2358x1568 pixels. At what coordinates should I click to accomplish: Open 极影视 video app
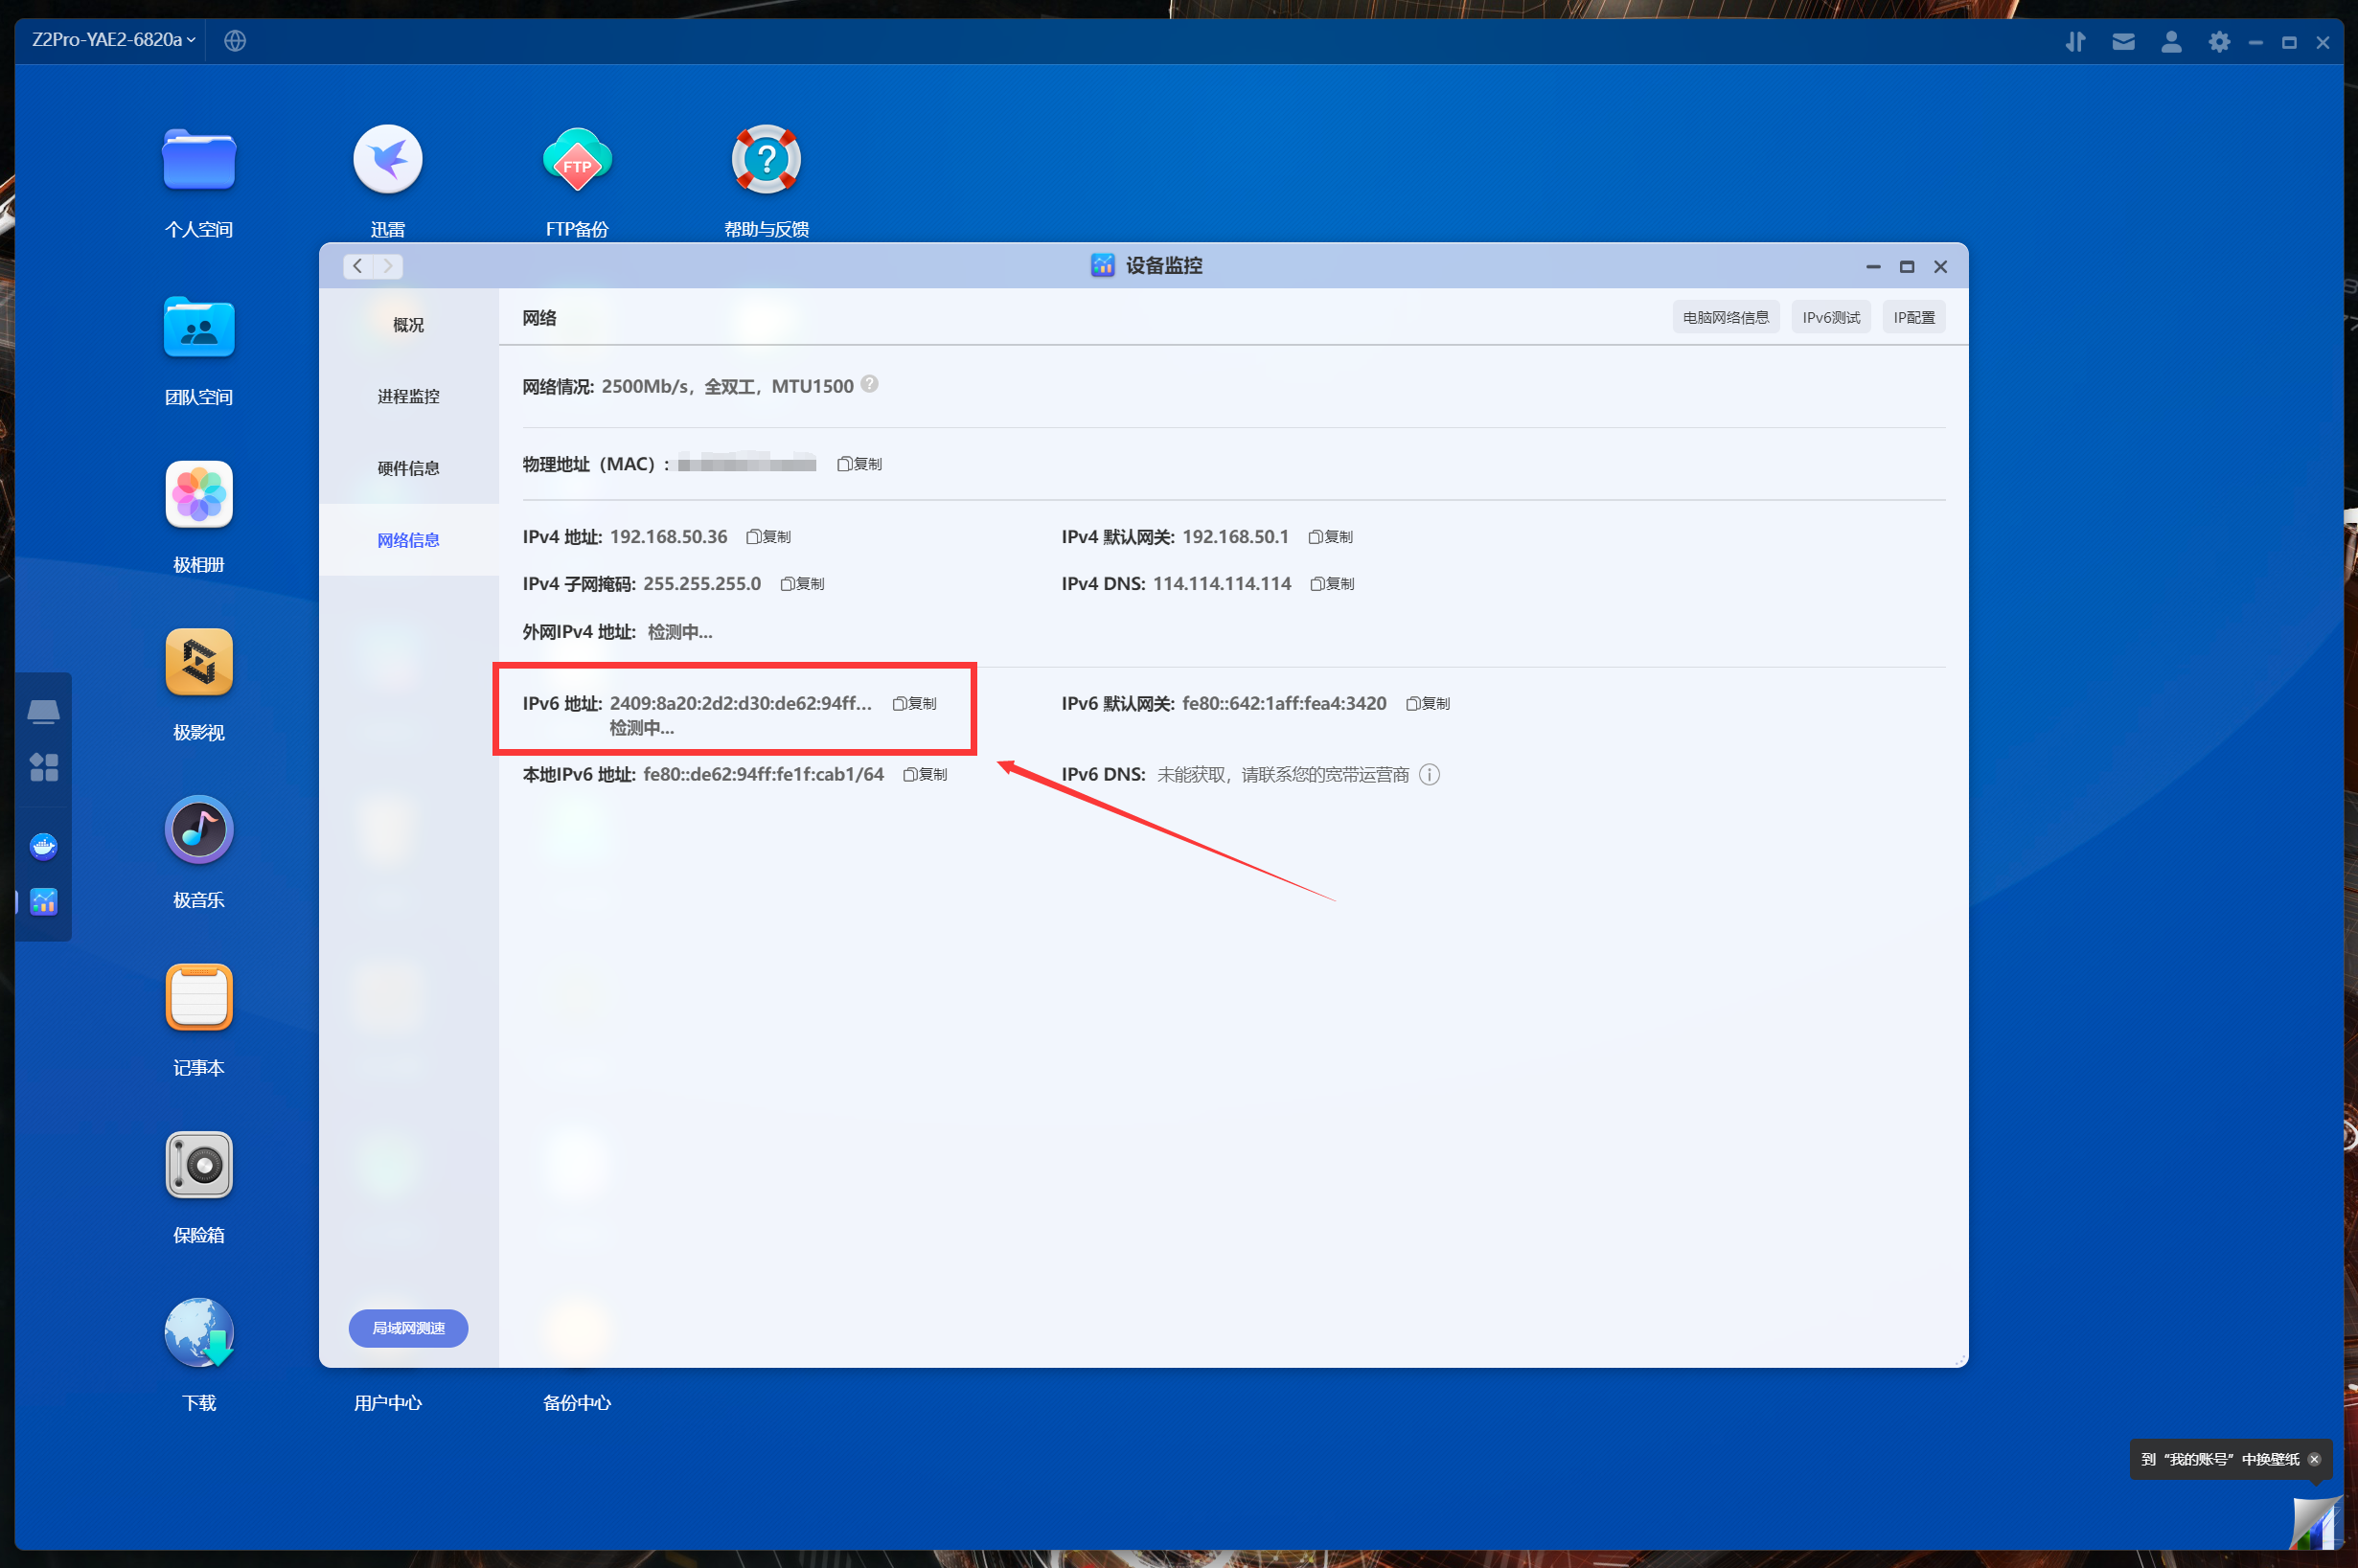click(x=199, y=662)
